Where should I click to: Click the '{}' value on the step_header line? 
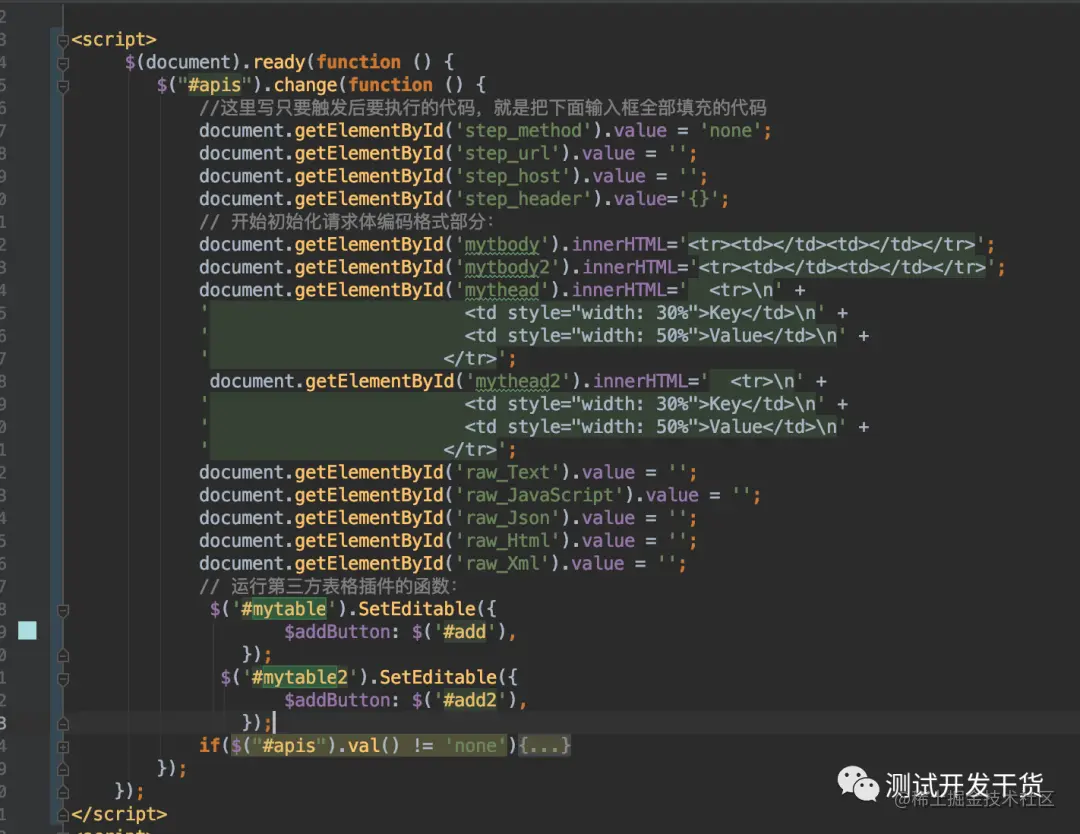[x=698, y=198]
